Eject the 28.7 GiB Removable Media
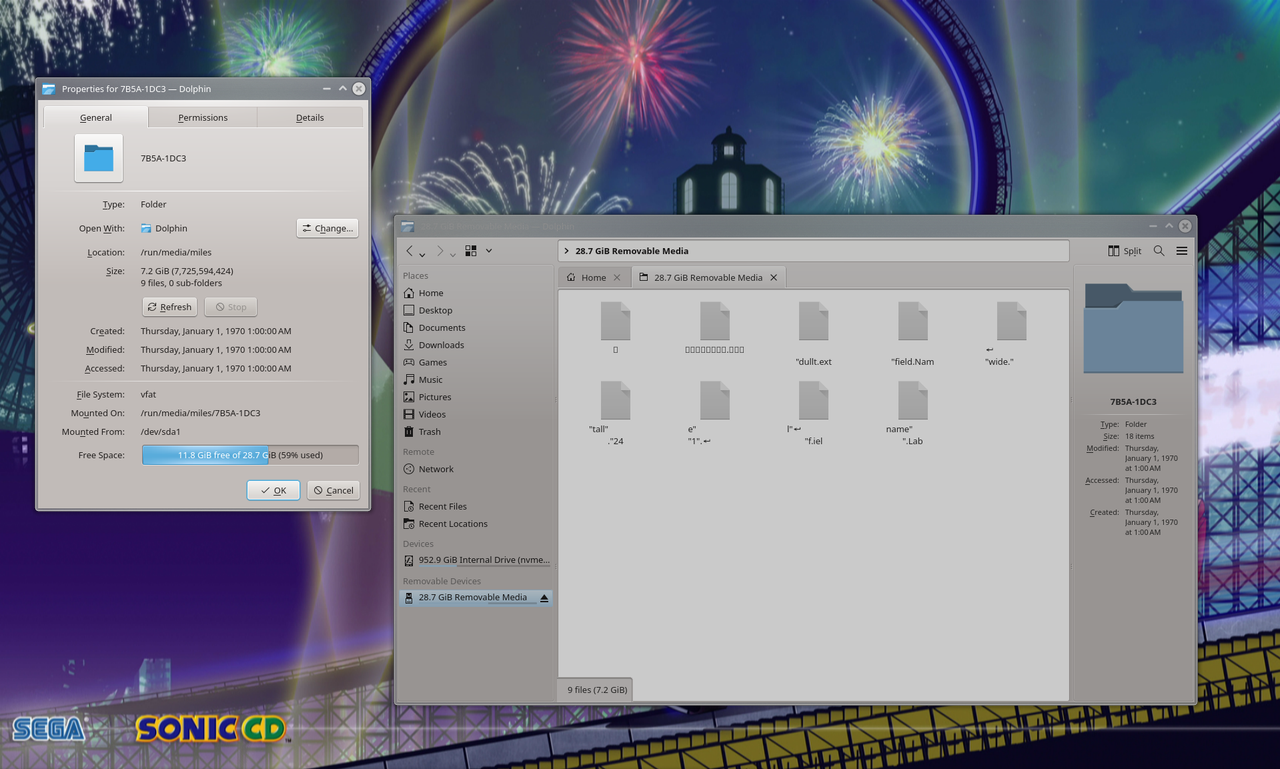 coord(544,597)
